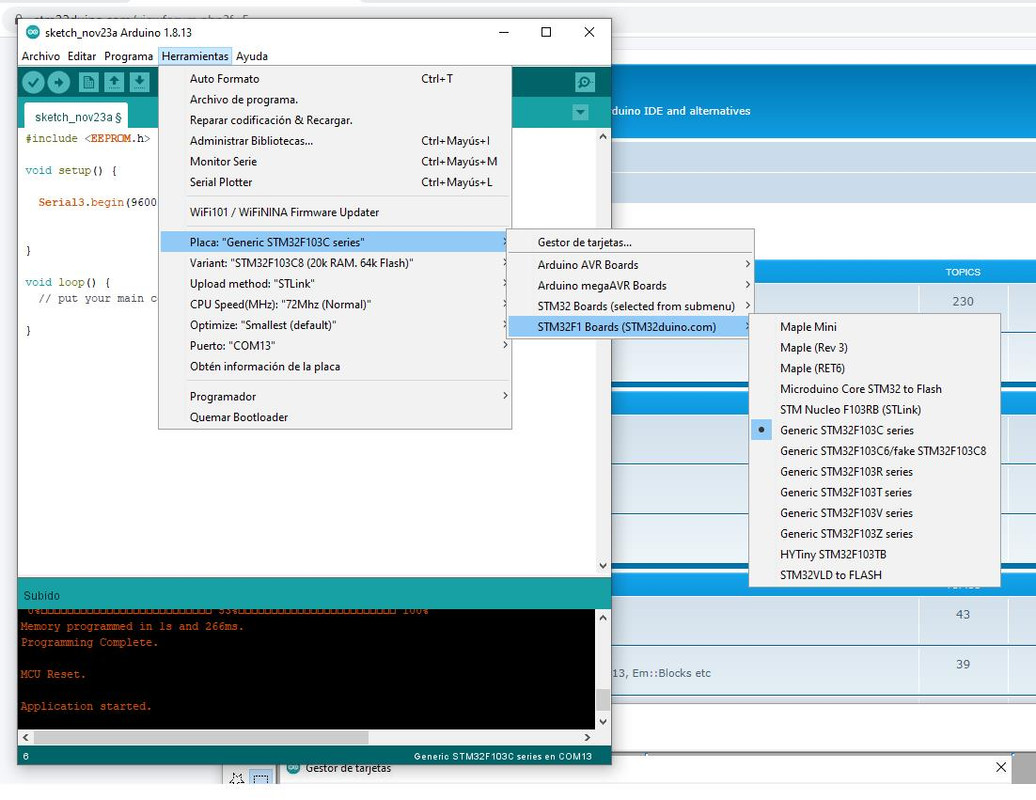Expand the Programador submenu
The width and height of the screenshot is (1036, 800).
tap(335, 396)
